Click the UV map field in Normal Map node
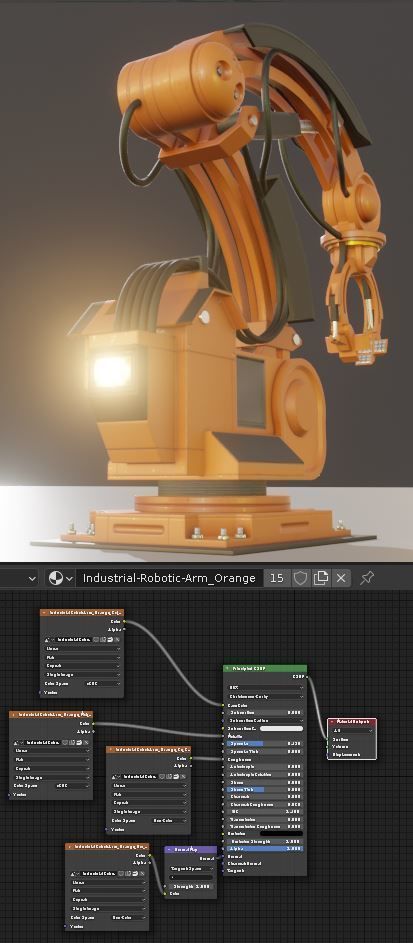The width and height of the screenshot is (413, 943). tap(191, 877)
